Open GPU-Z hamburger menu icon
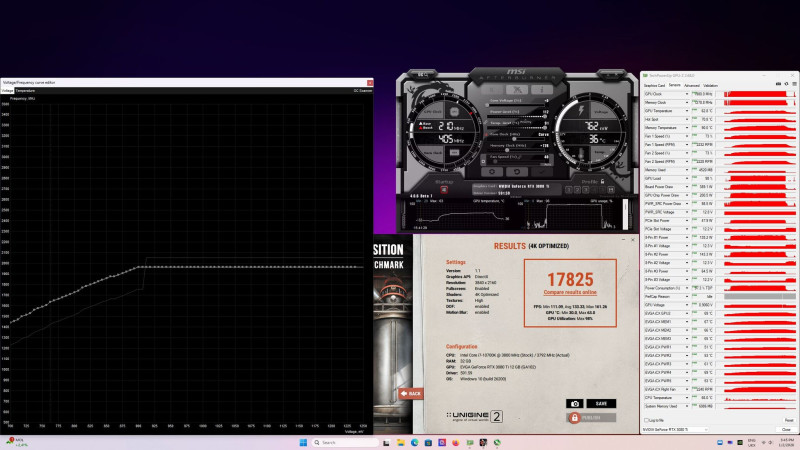The image size is (800, 450). [794, 84]
